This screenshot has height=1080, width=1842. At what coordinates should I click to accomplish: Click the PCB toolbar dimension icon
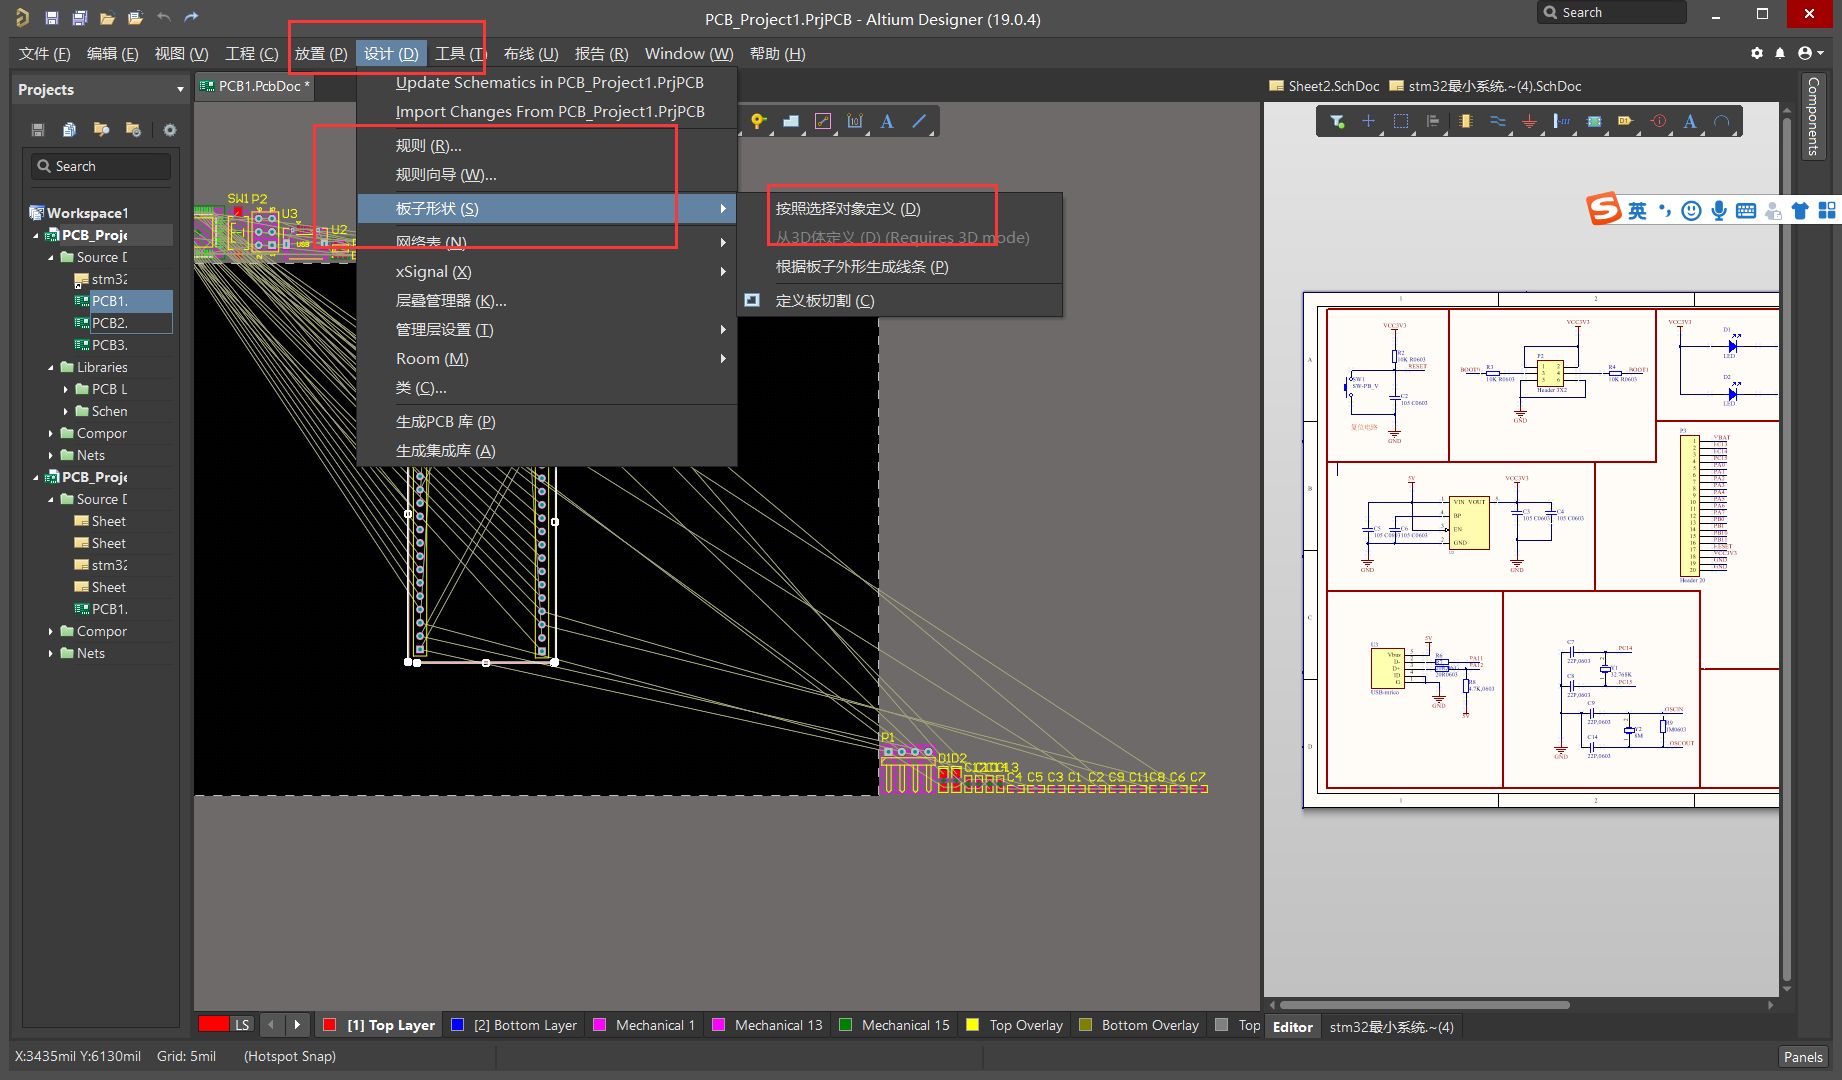click(855, 122)
